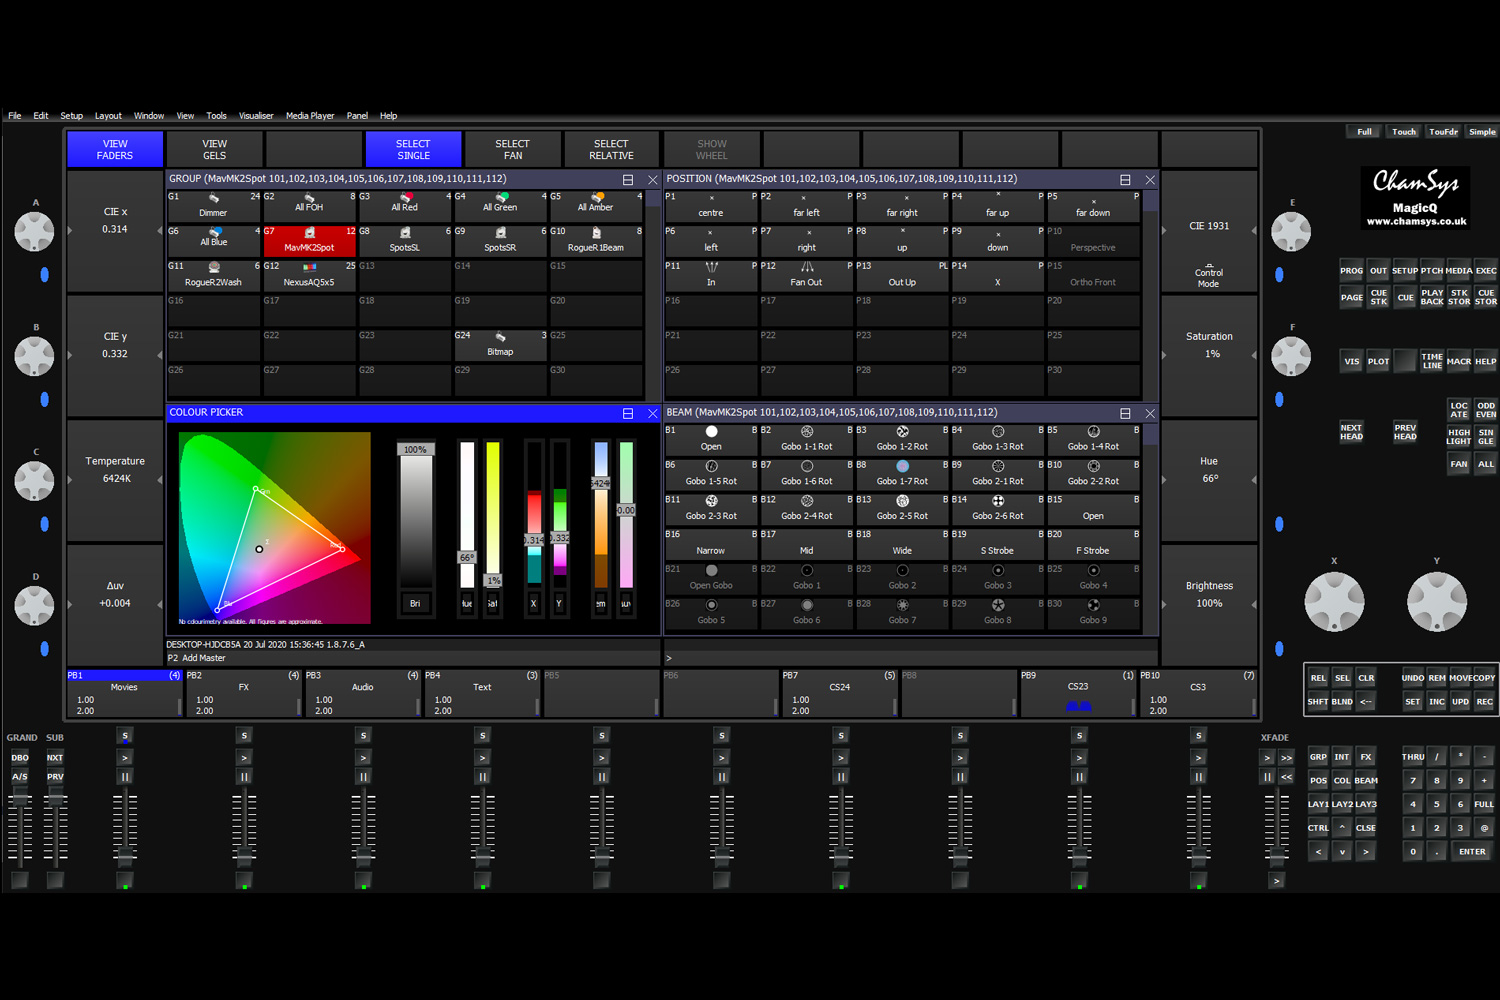Adjust the Grand master fader
The height and width of the screenshot is (1000, 1500).
click(x=20, y=799)
